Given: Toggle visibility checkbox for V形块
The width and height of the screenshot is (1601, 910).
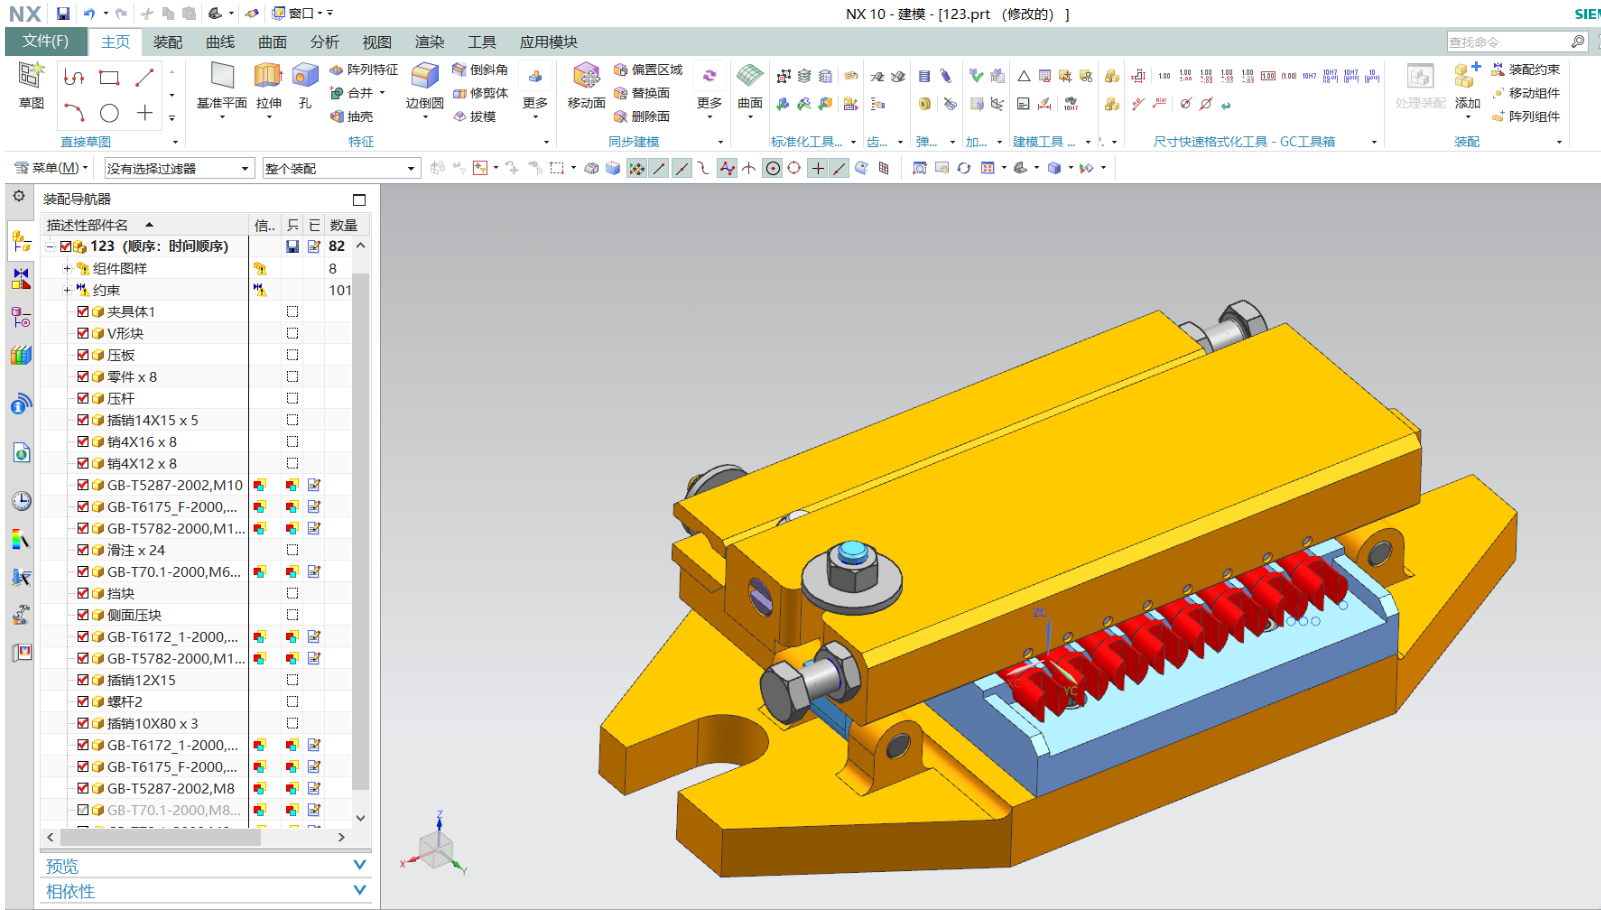Looking at the screenshot, I should 83,334.
